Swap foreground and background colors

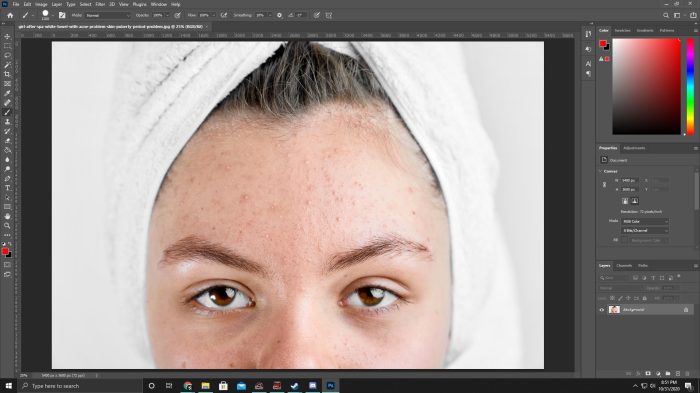pyautogui.click(x=10, y=244)
